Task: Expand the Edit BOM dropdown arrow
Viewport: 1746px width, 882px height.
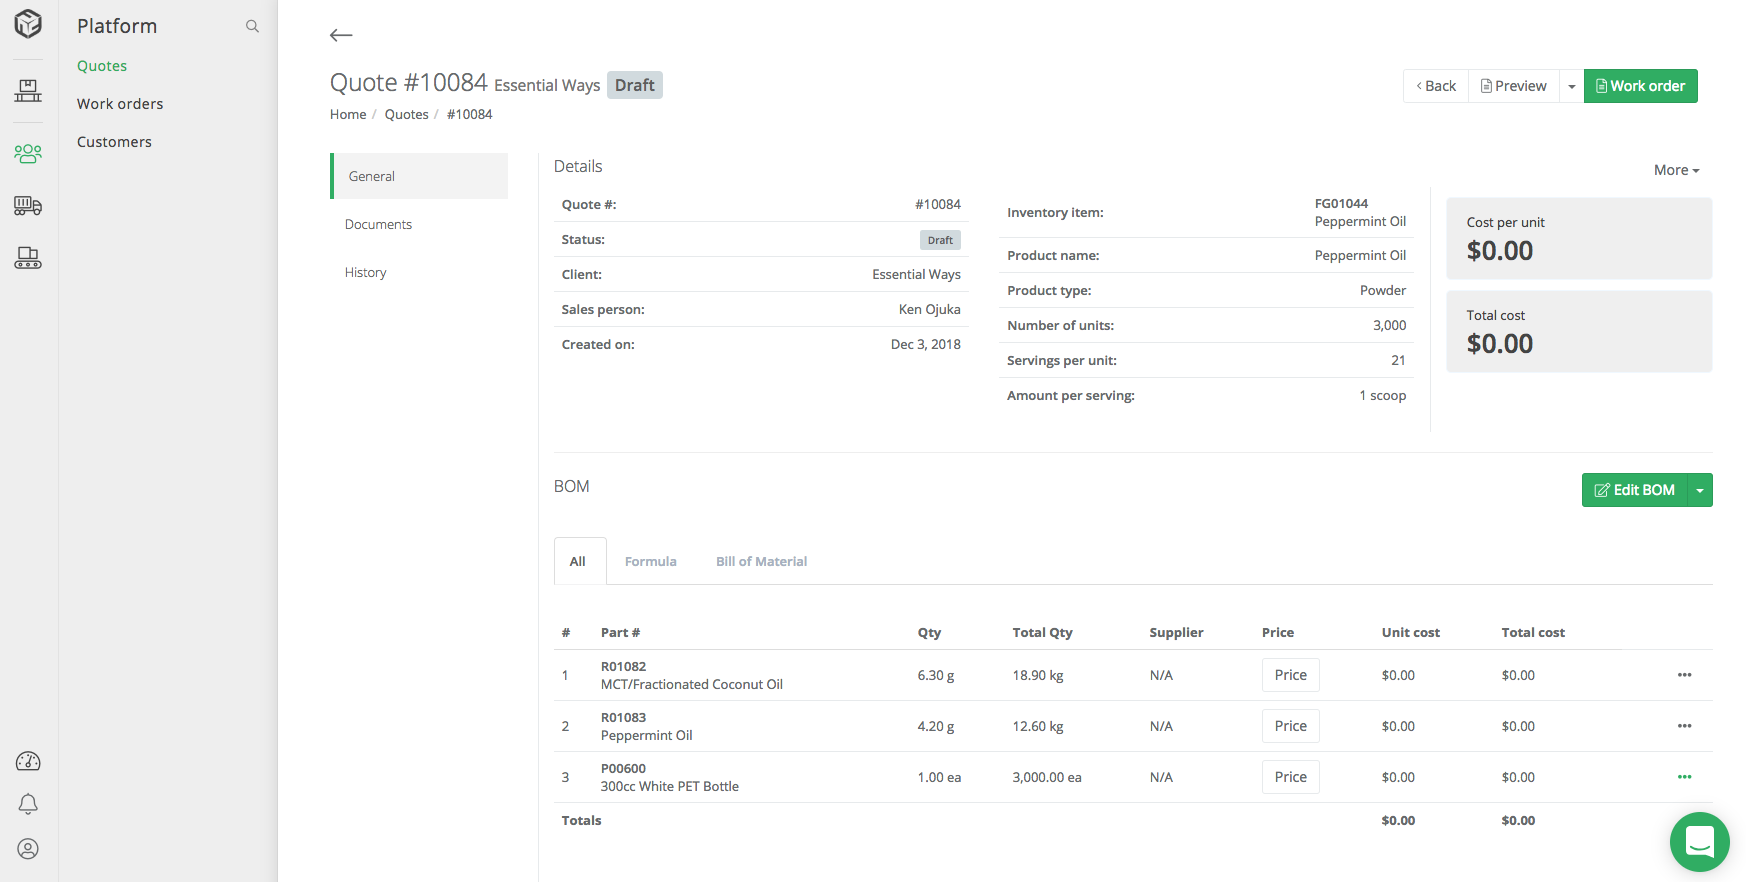Action: coord(1700,490)
